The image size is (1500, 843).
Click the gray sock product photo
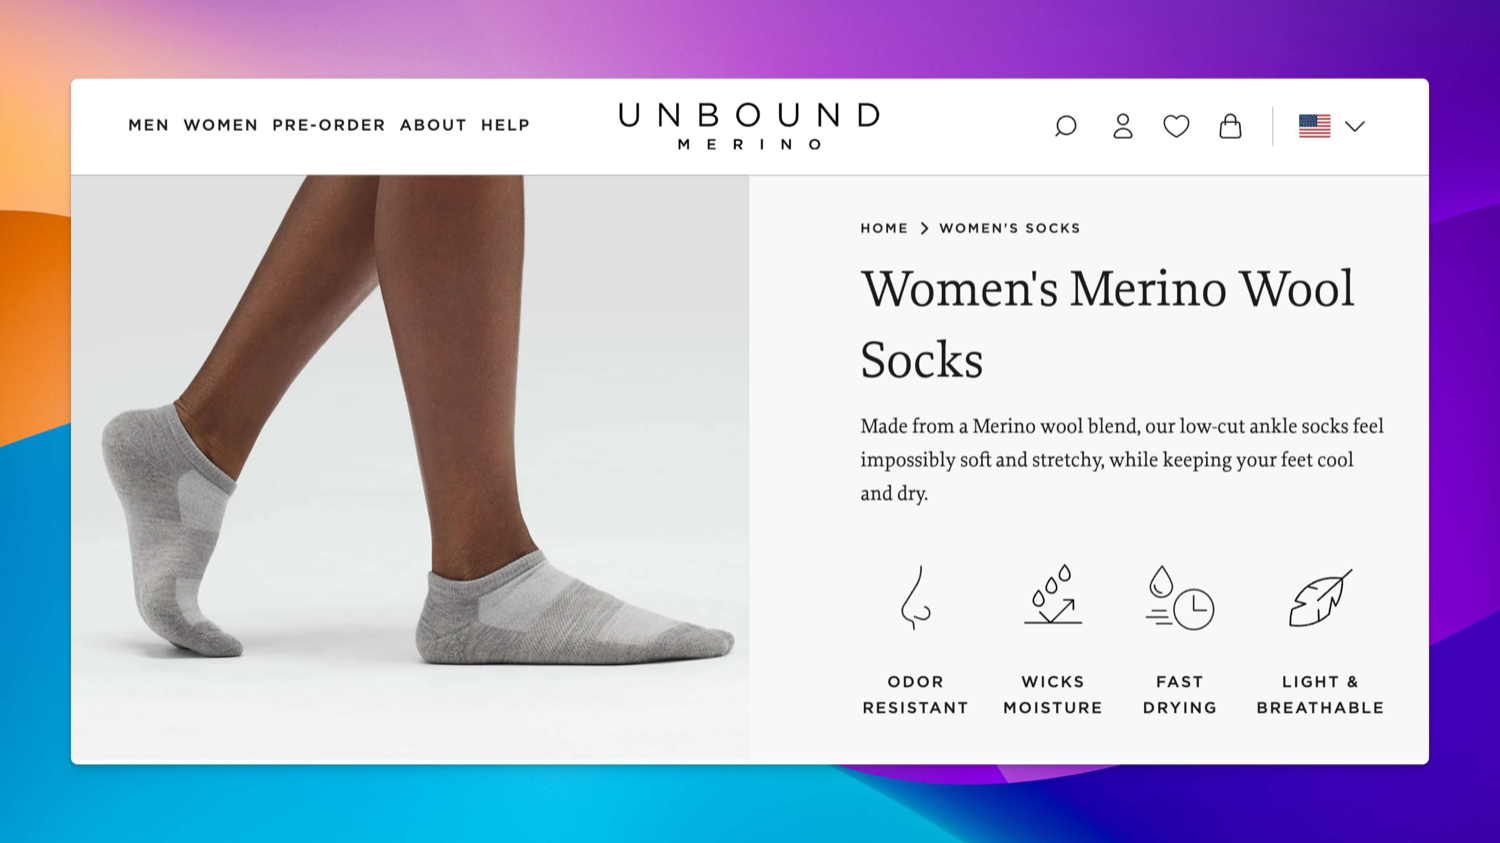click(410, 469)
